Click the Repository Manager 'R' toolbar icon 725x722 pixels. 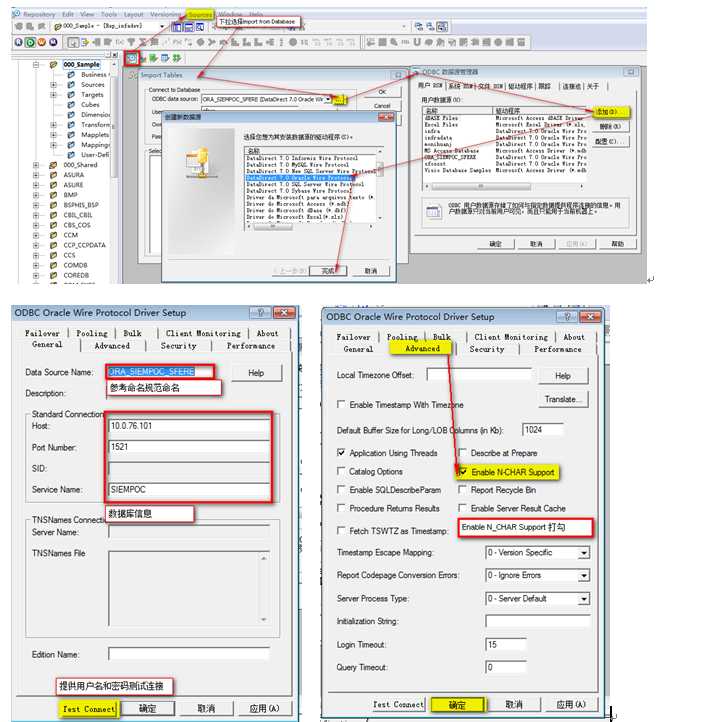(18, 43)
